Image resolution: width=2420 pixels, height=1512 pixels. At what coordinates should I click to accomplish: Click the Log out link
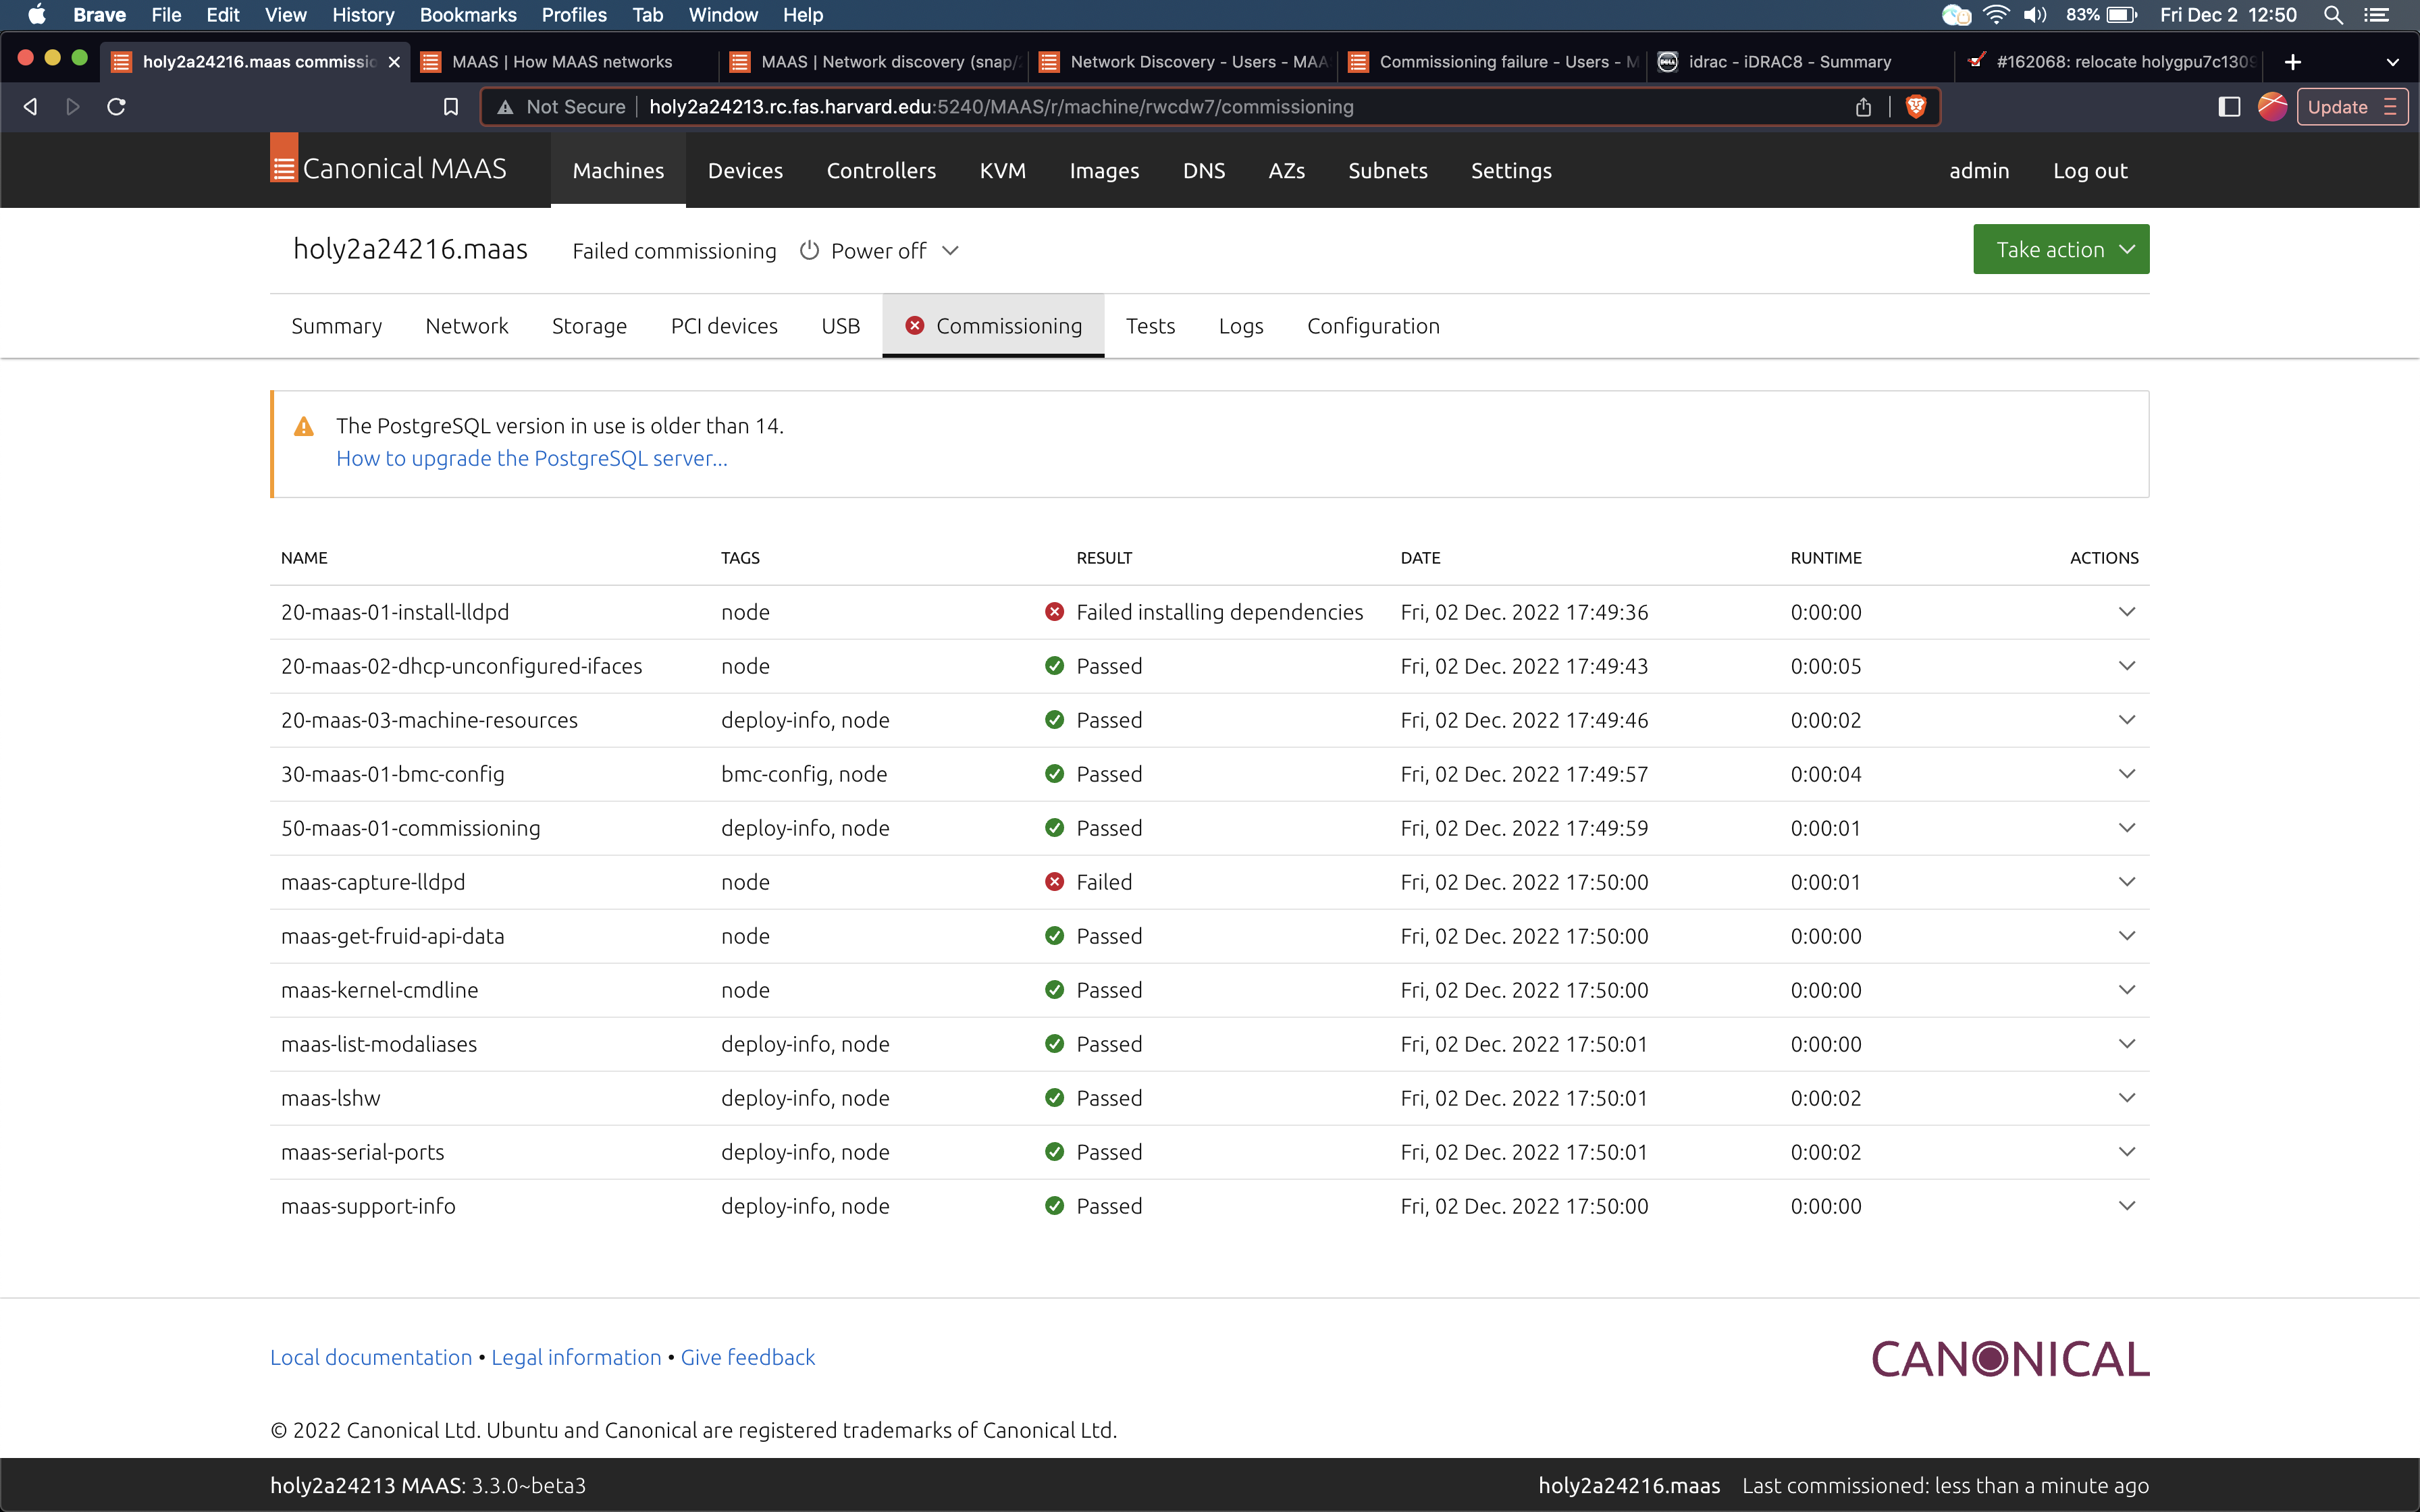pyautogui.click(x=2089, y=171)
